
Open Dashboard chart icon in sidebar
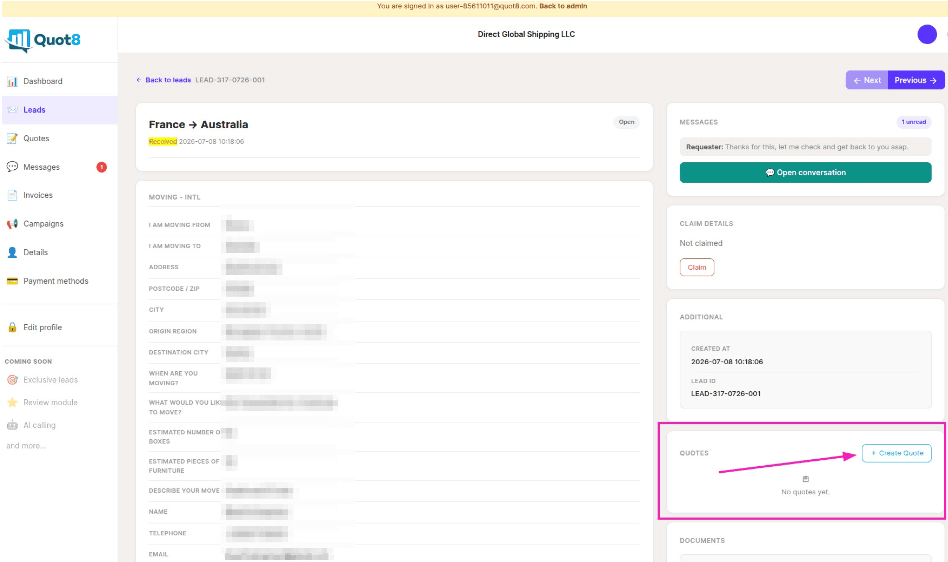click(x=12, y=81)
